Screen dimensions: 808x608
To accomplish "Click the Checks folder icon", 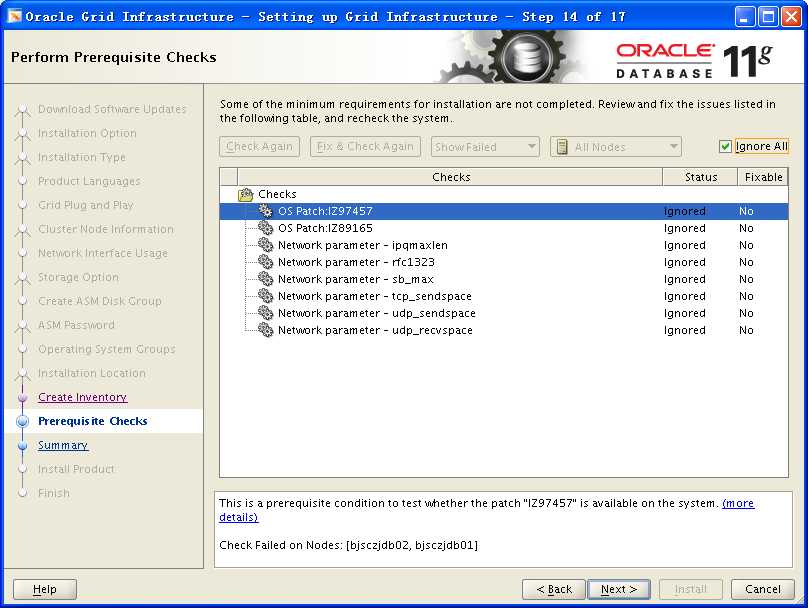I will 246,194.
